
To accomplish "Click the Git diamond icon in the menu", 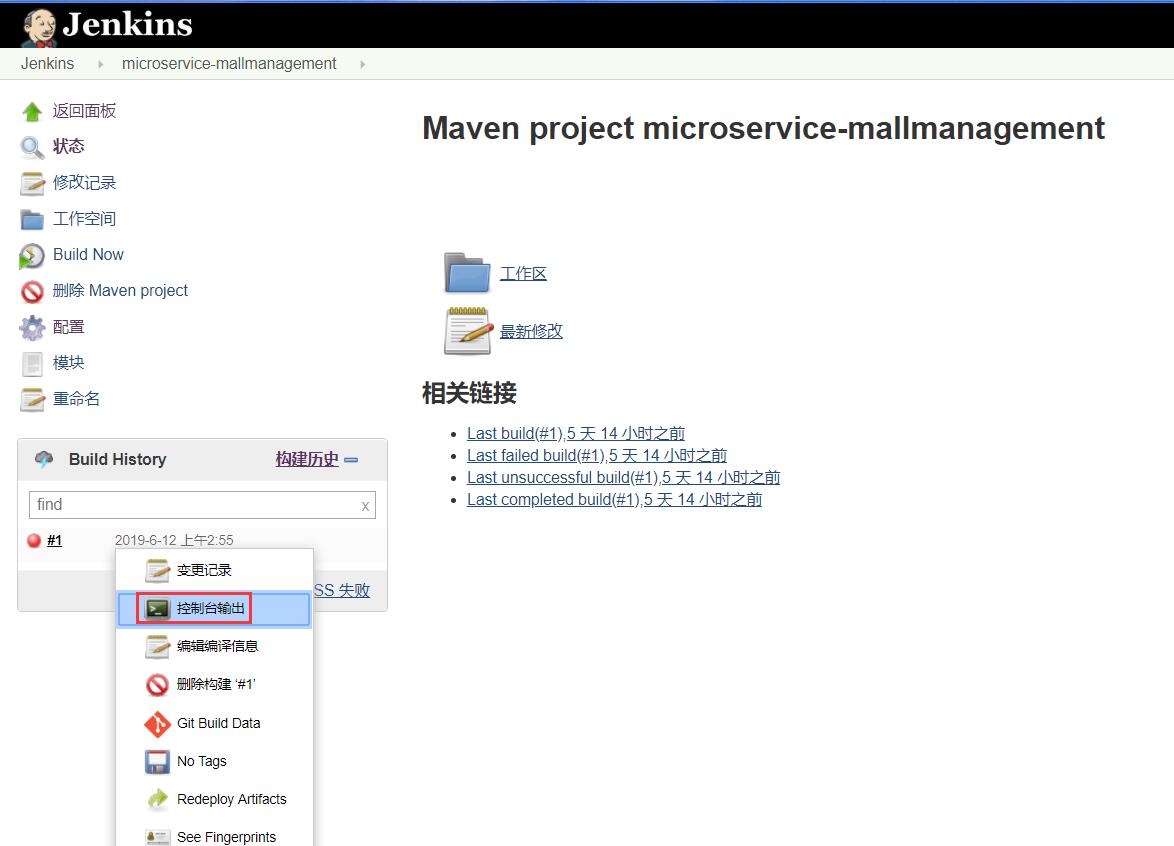I will 157,724.
